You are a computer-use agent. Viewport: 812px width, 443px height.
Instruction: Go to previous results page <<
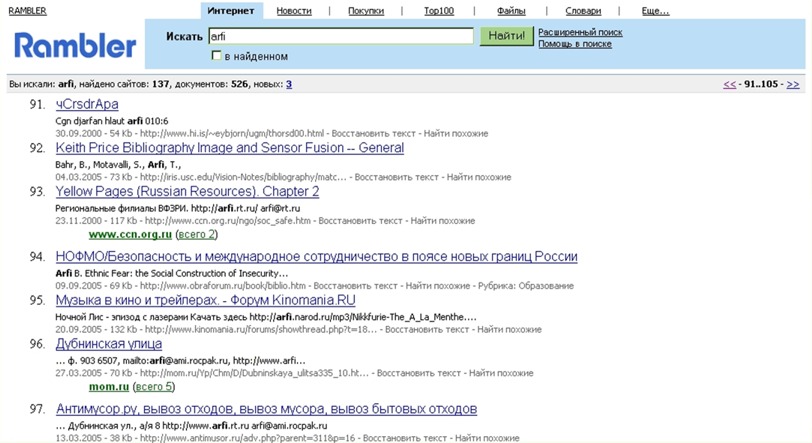click(729, 84)
